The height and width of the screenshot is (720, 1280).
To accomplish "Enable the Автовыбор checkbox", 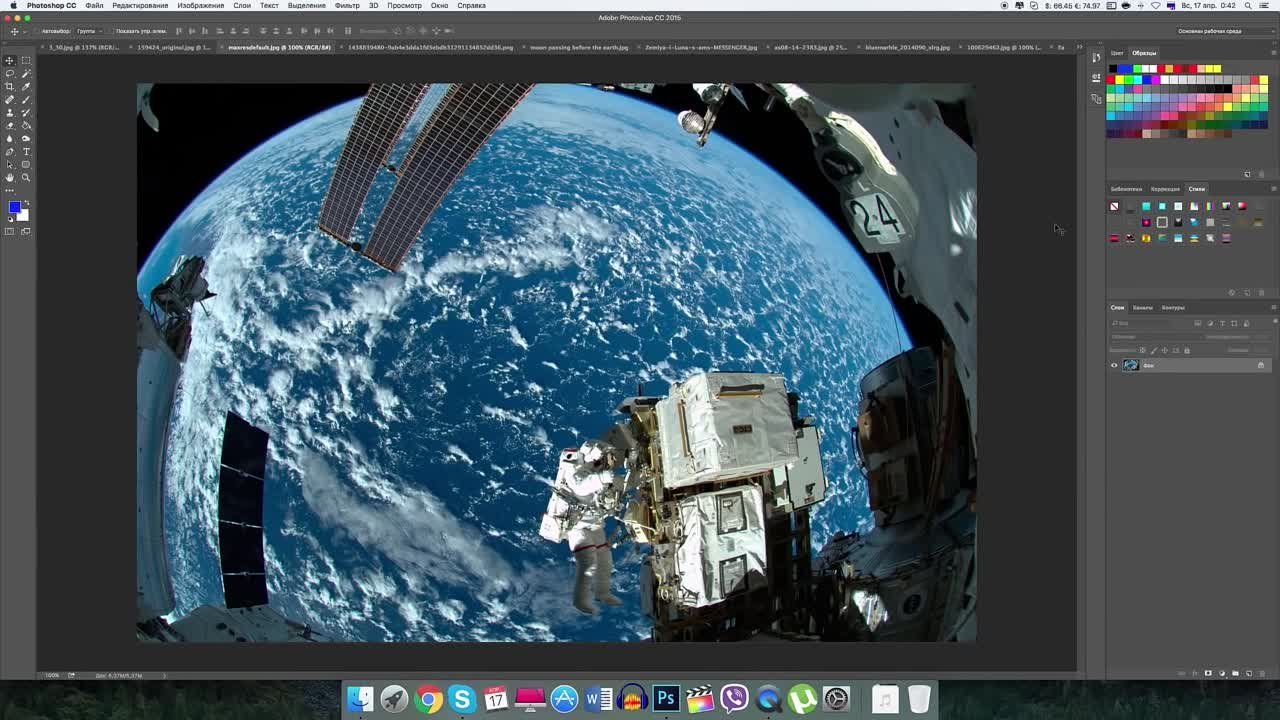I will tap(38, 31).
